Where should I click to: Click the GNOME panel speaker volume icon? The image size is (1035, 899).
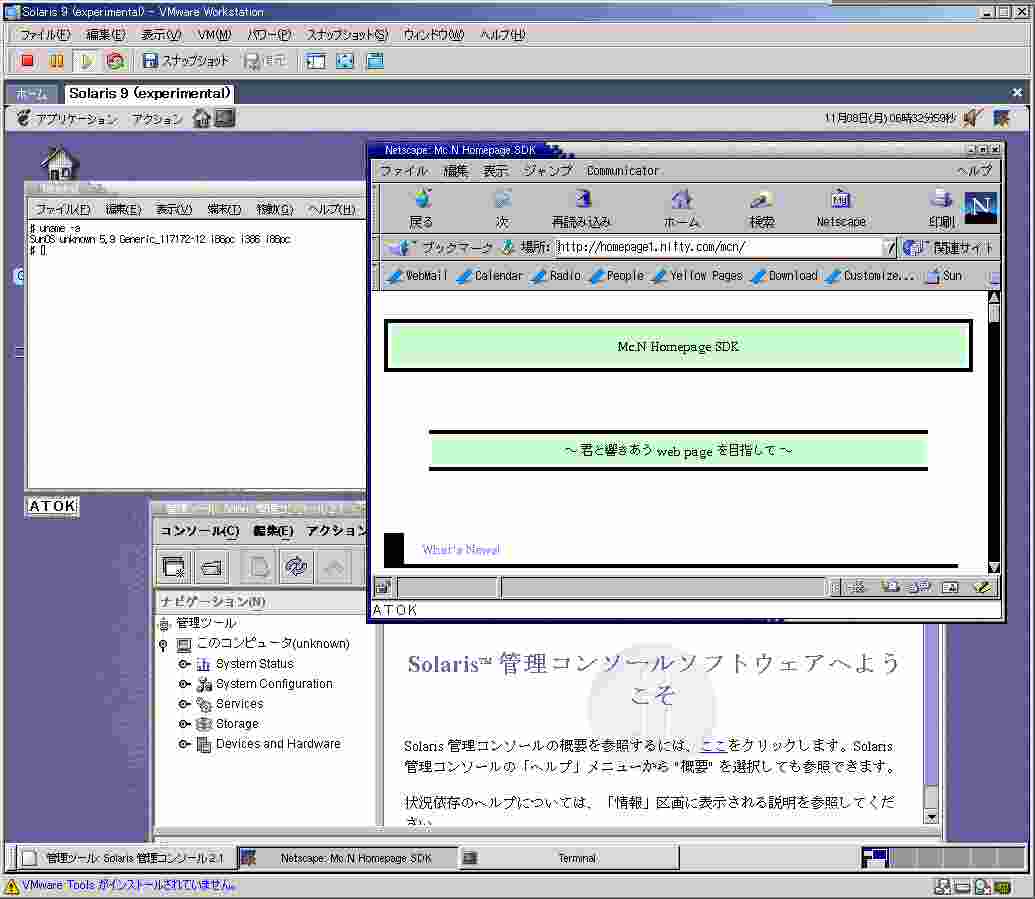(x=972, y=118)
